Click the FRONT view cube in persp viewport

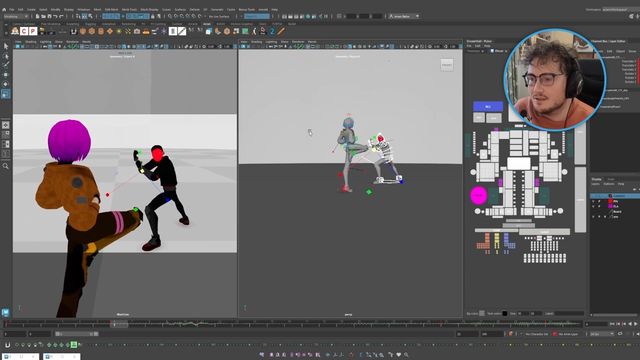447,65
